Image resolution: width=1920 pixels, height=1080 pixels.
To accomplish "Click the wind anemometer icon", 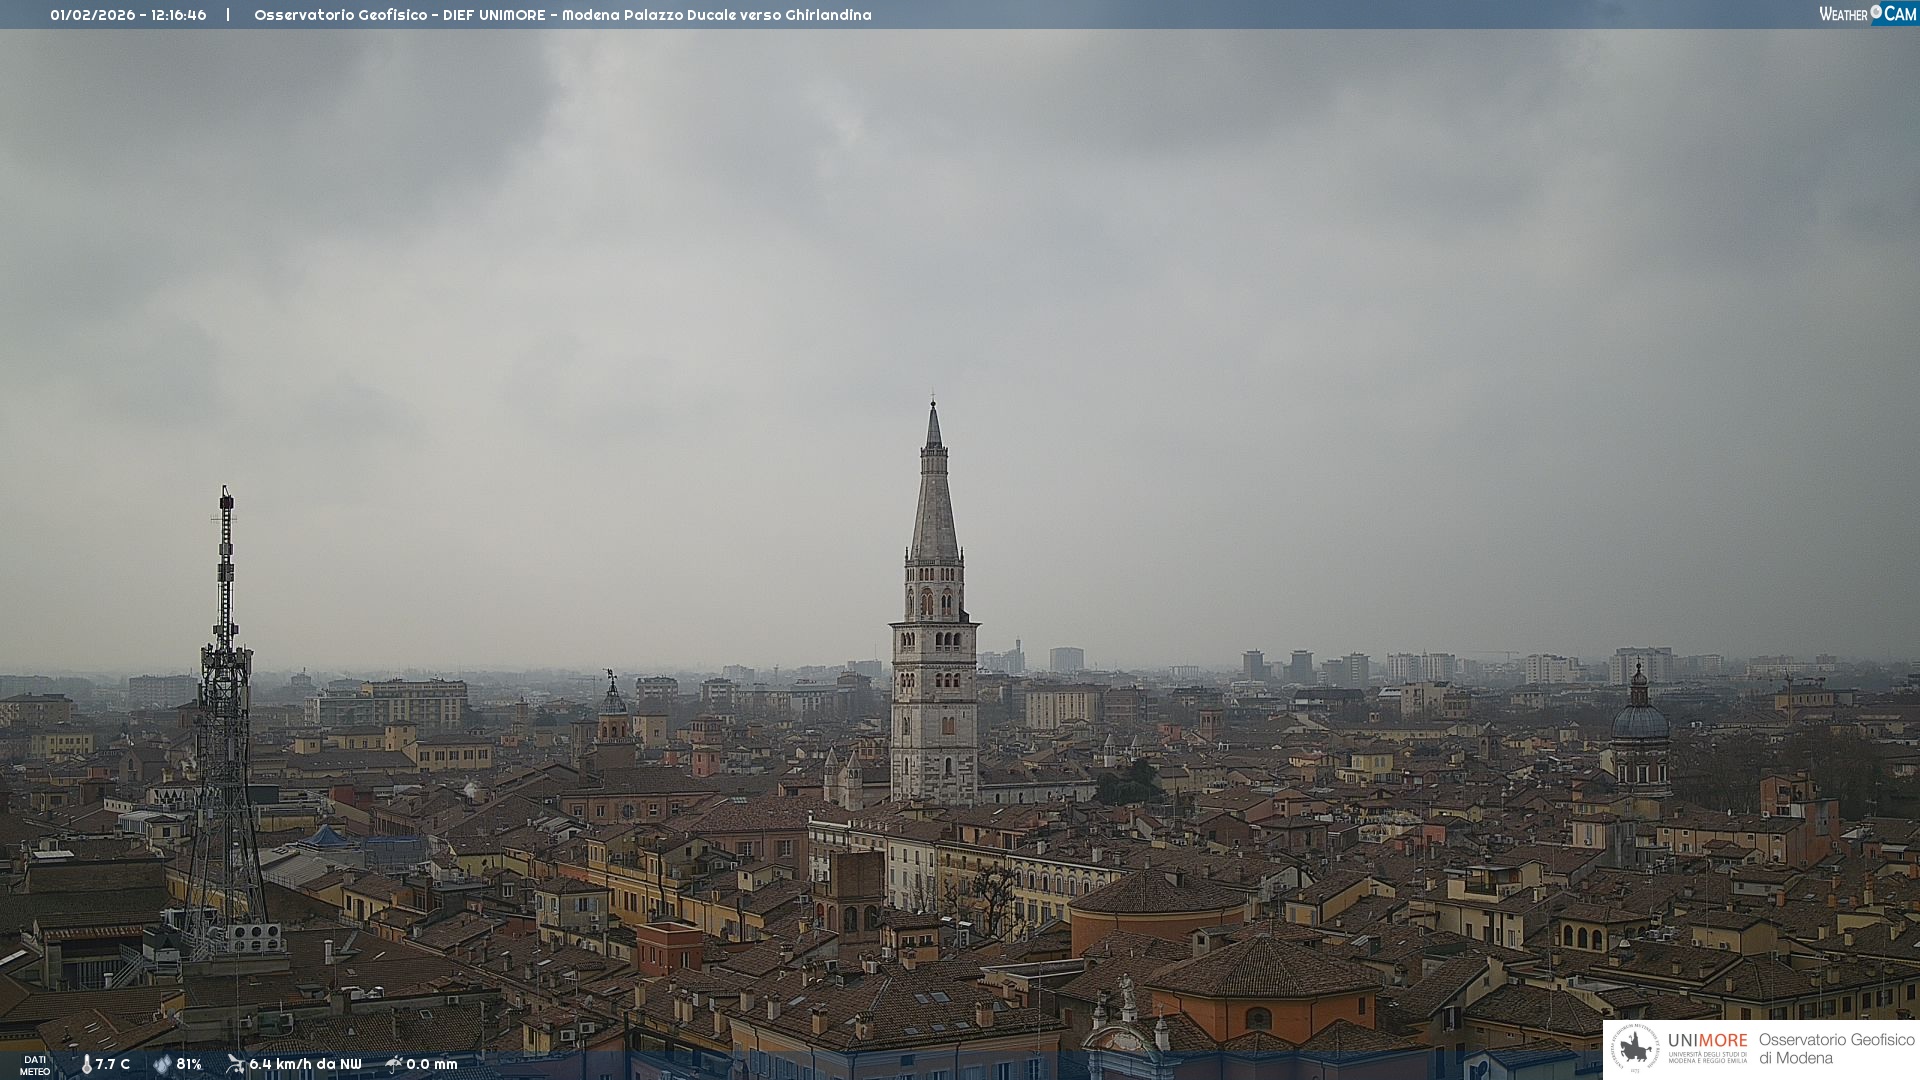I will [235, 1065].
